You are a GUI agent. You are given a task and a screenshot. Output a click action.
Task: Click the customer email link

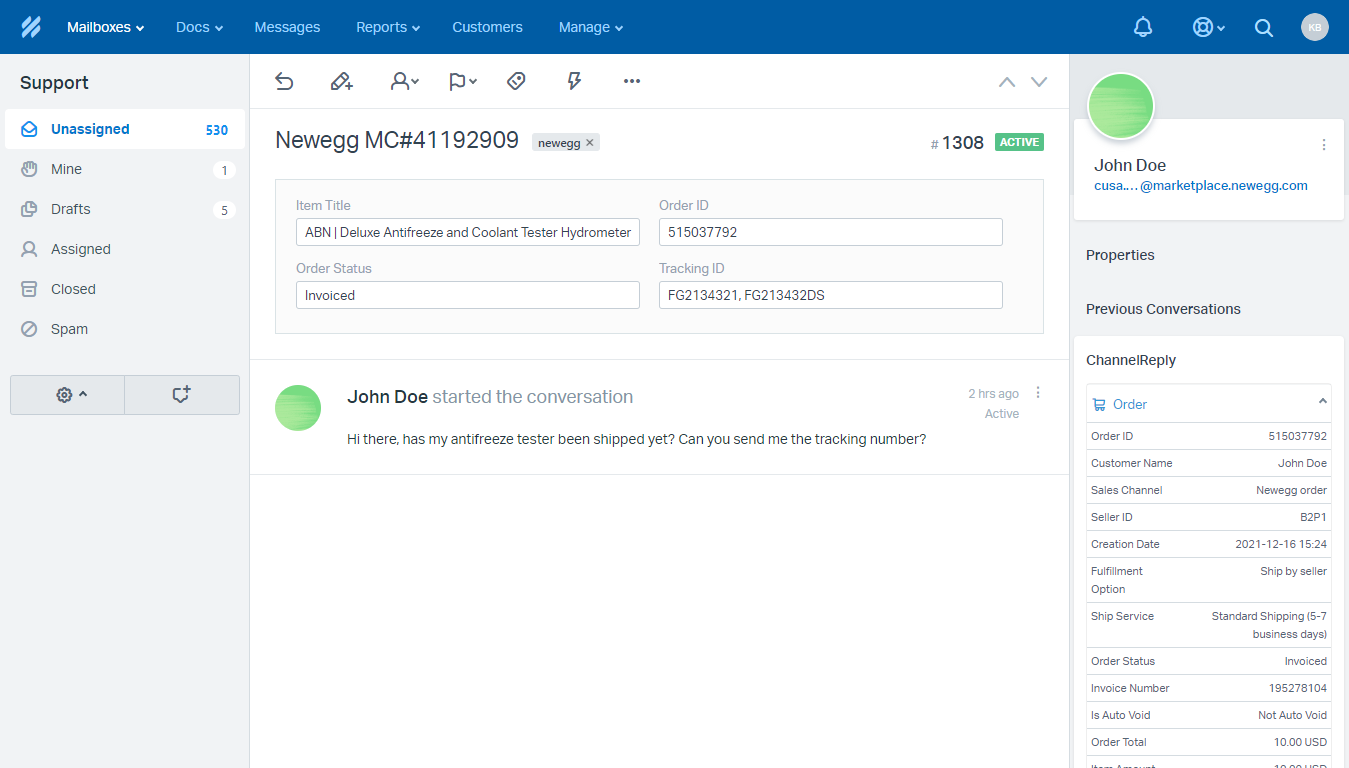1201,186
